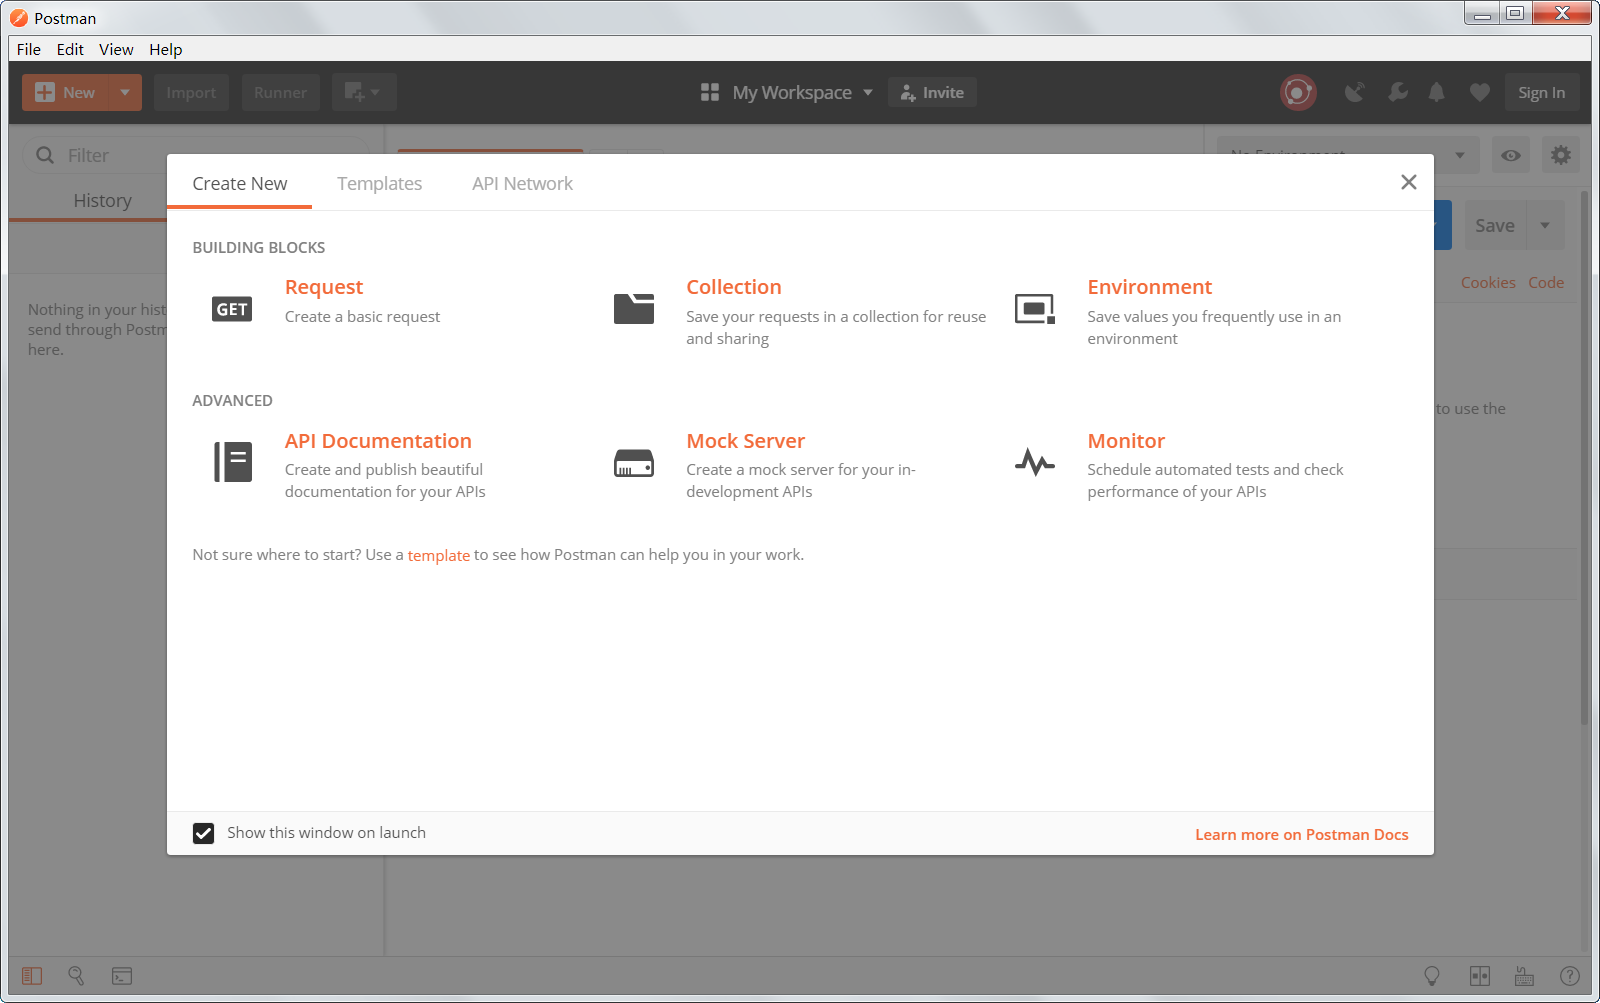Click the Environment link
Viewport: 1600px width, 1003px height.
[1150, 288]
